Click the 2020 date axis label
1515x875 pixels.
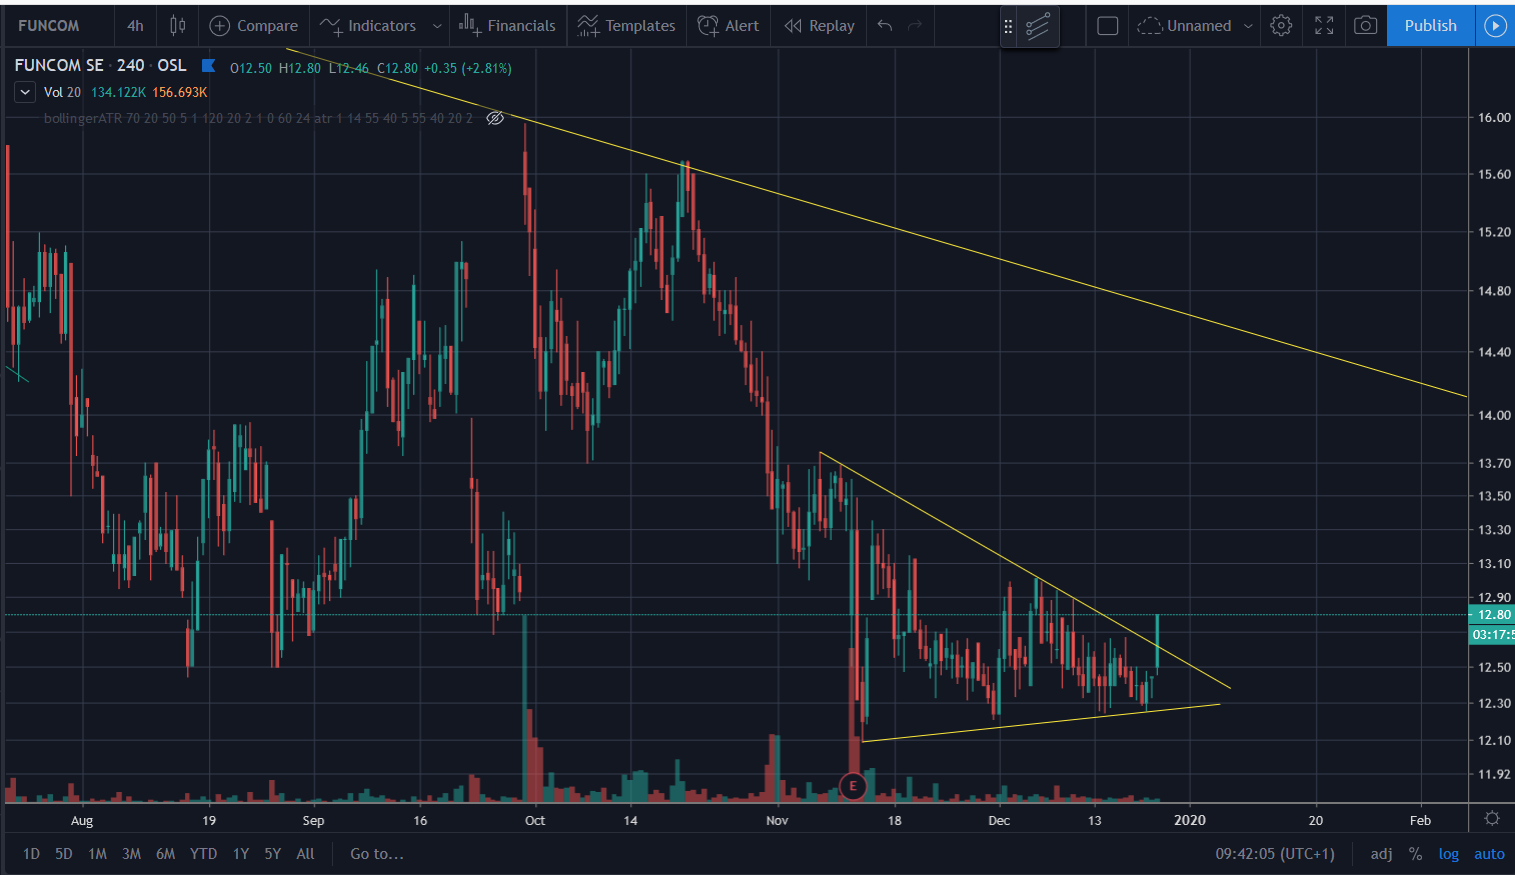1189,820
